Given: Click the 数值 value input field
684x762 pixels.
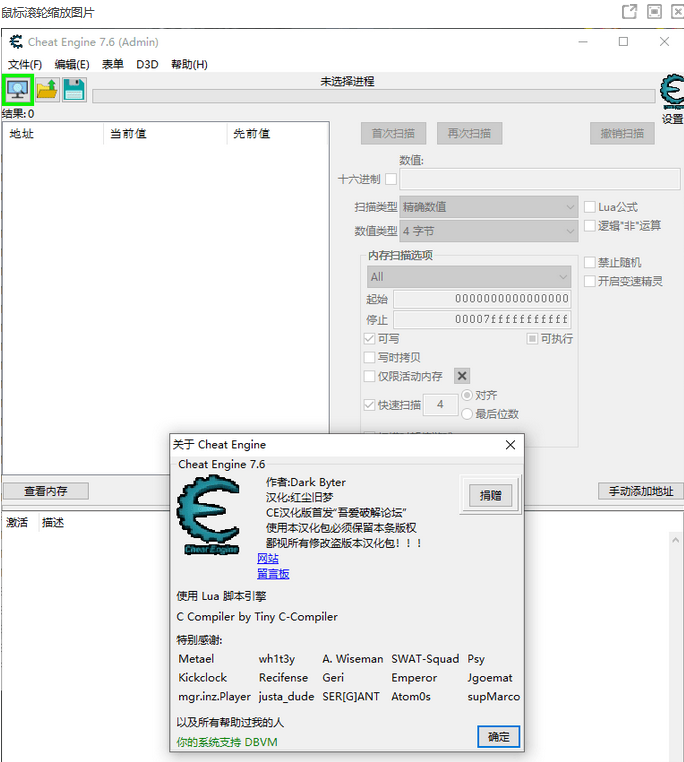Looking at the screenshot, I should (x=540, y=179).
